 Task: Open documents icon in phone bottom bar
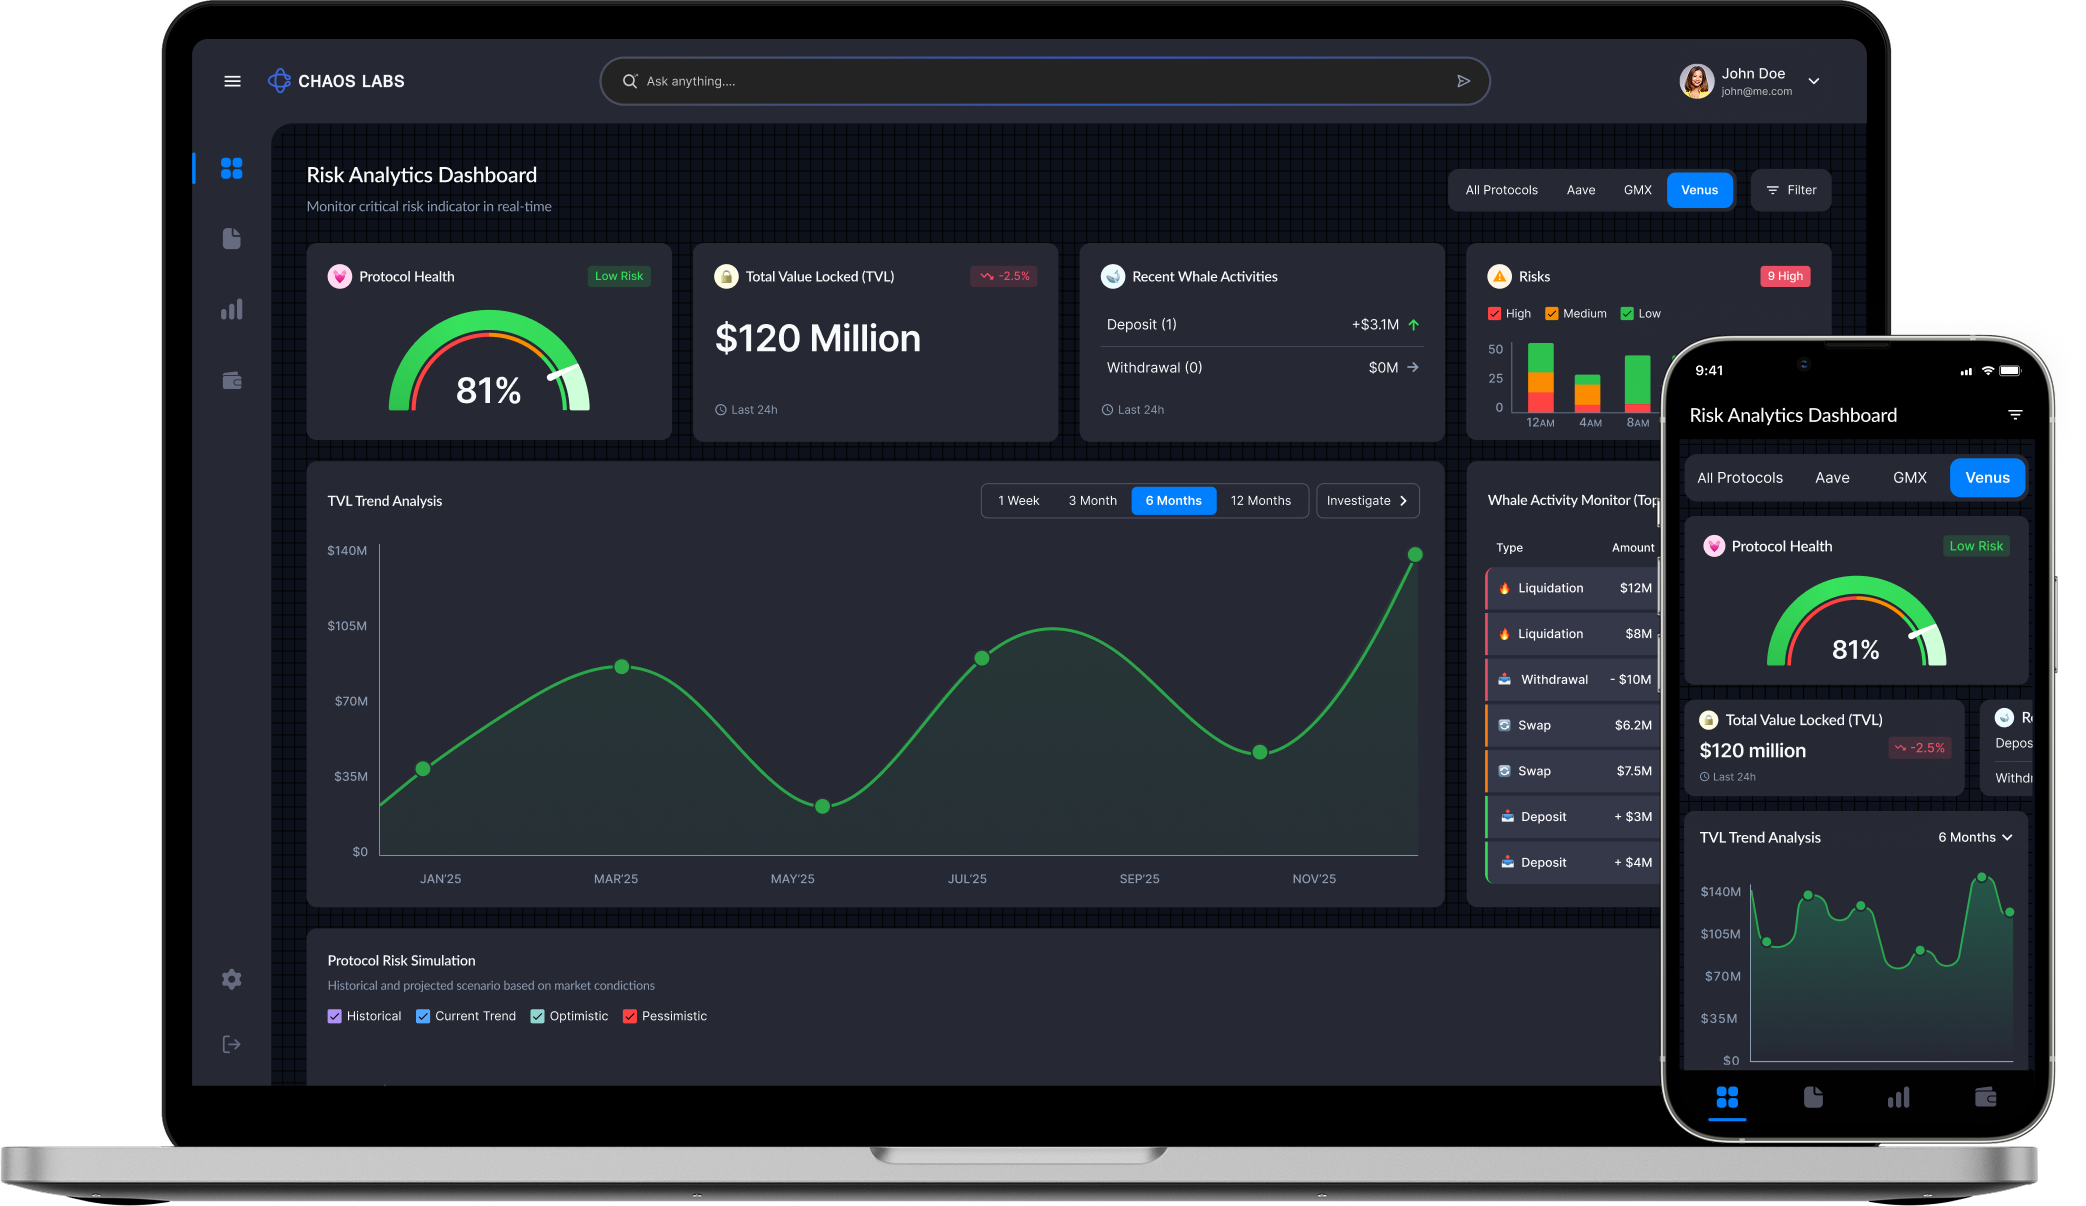(1813, 1097)
